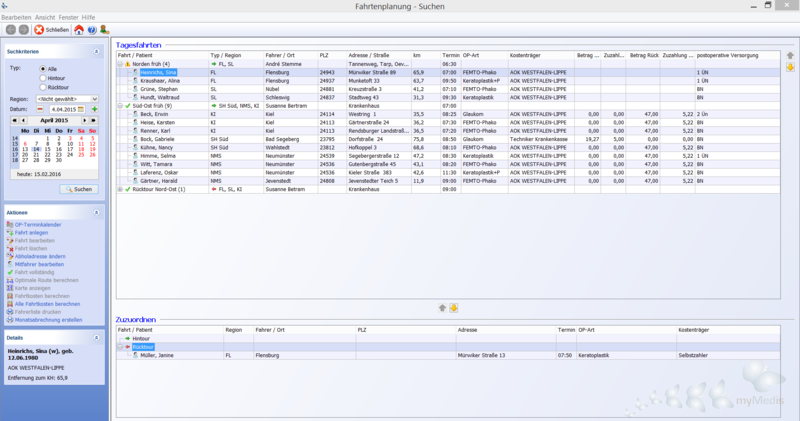
Task: Click the Fahrt anlegen action icon
Action: click(10, 233)
